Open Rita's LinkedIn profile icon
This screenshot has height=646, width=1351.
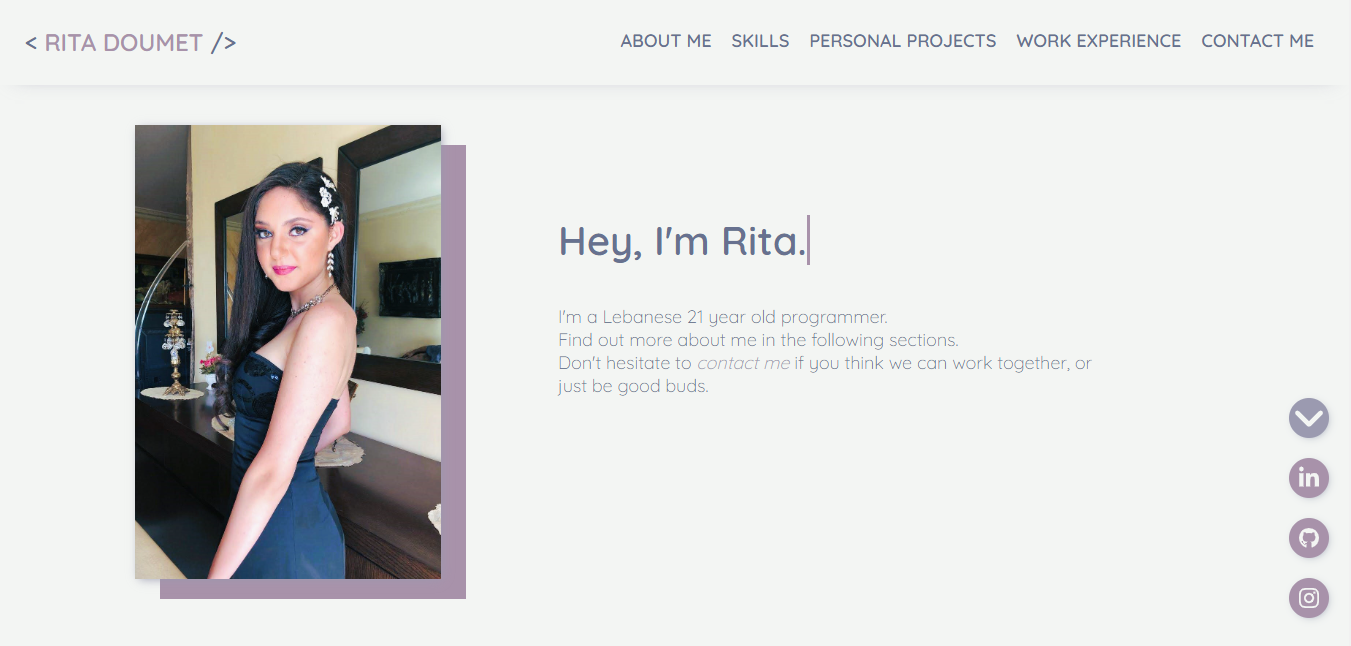(1308, 478)
